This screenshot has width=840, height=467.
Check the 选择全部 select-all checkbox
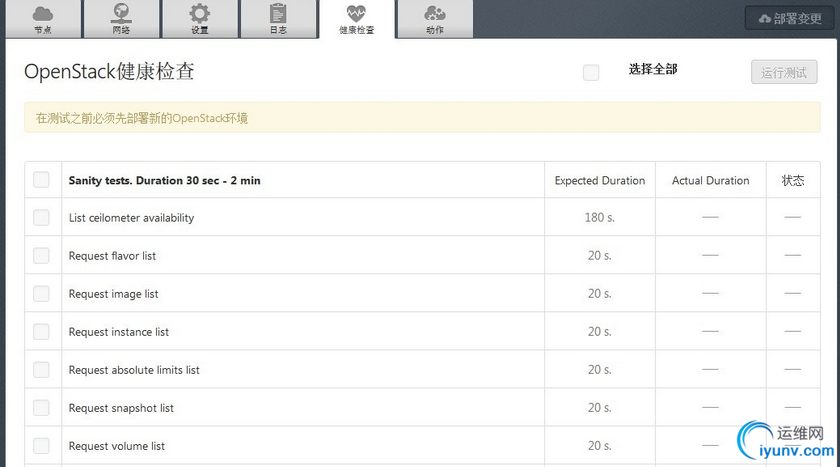(591, 72)
